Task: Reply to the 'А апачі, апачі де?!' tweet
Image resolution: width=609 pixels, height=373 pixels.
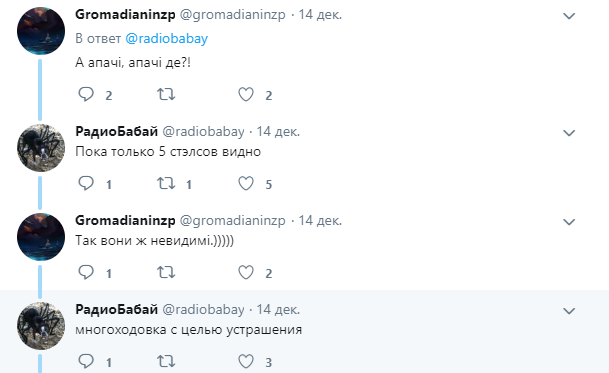Action: click(x=86, y=94)
